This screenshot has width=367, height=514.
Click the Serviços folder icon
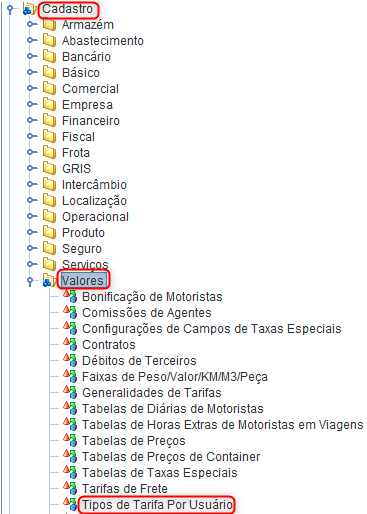pos(49,264)
